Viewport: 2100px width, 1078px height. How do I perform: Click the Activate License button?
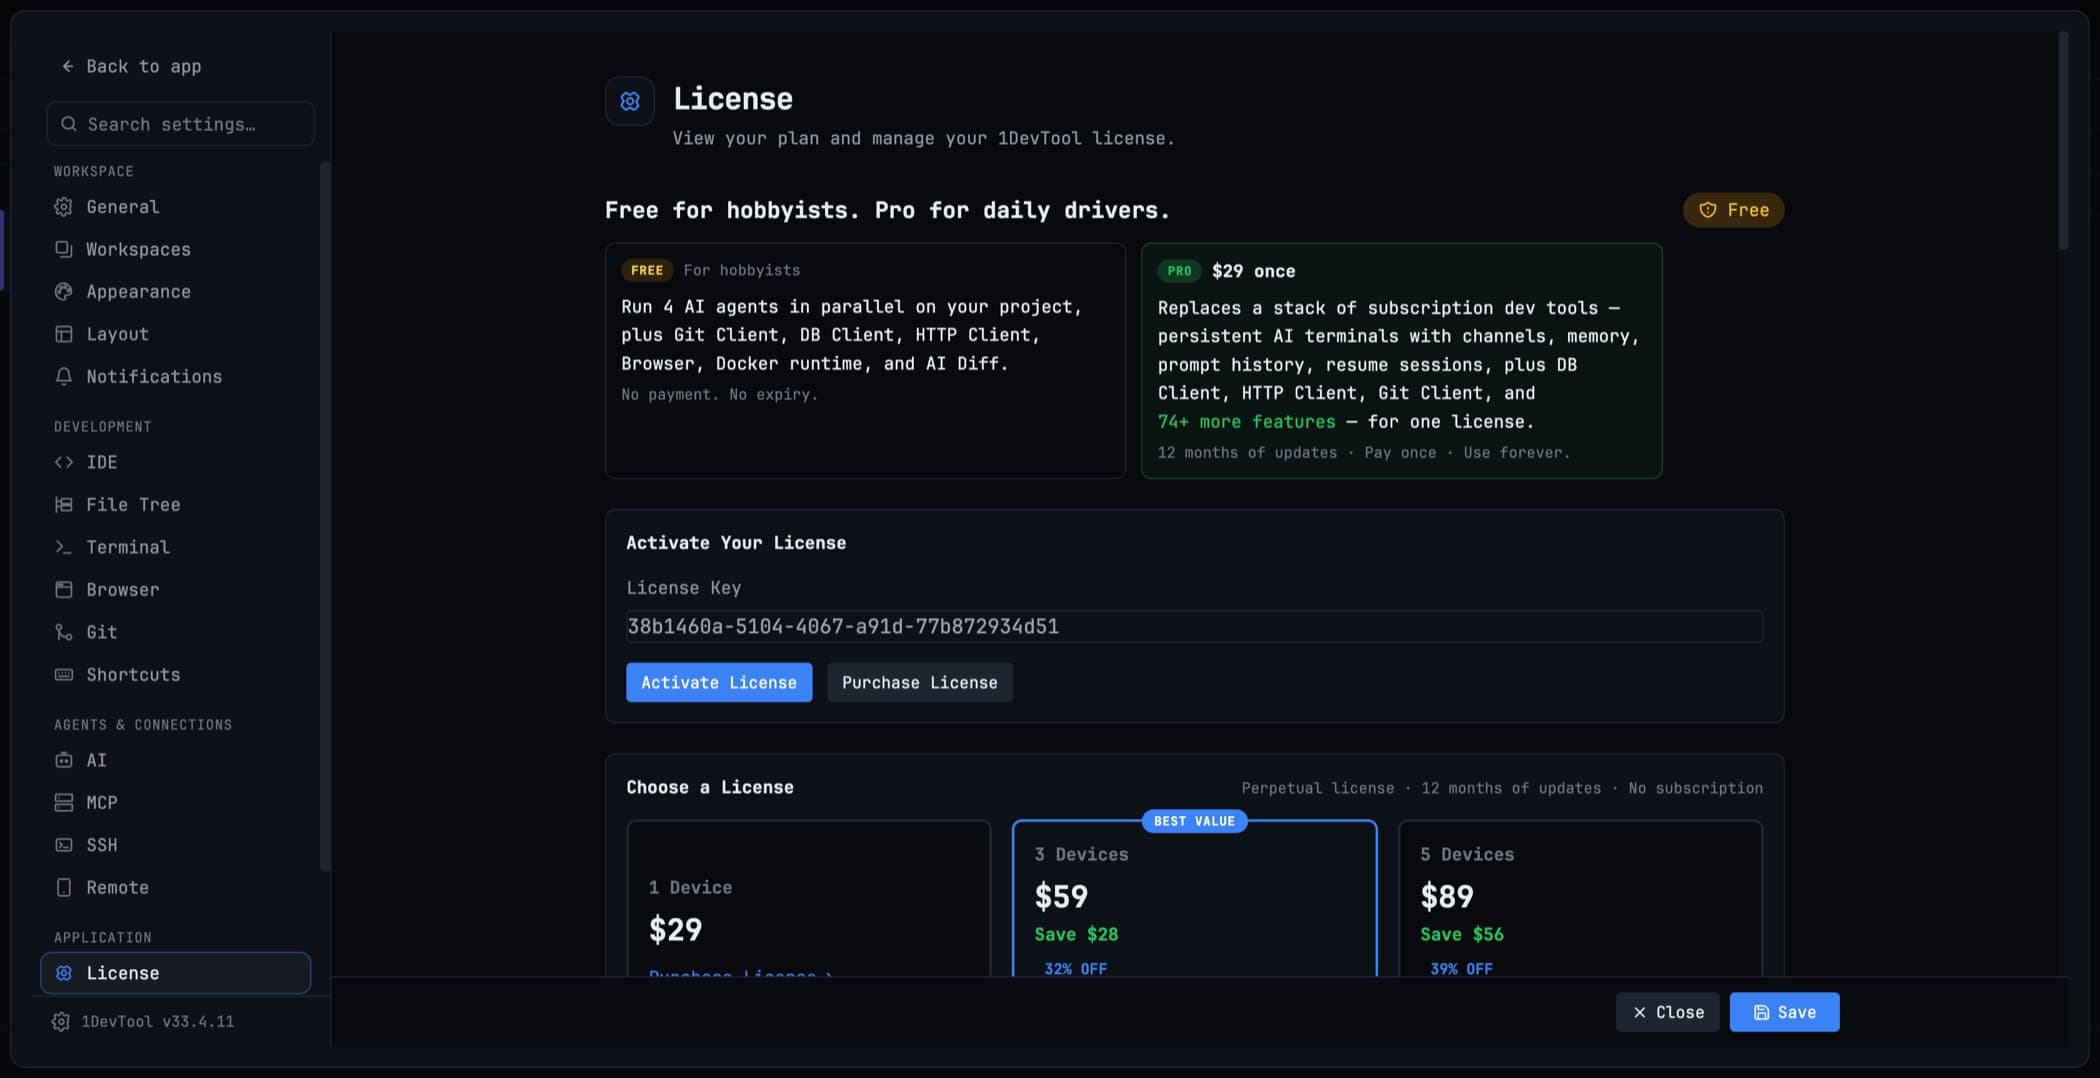pos(719,682)
